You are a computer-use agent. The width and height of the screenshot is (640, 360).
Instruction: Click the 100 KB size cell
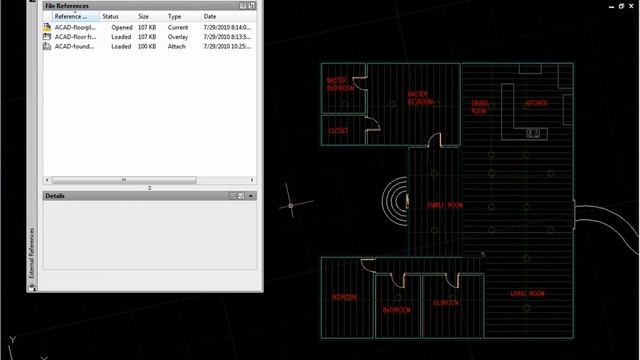click(147, 47)
